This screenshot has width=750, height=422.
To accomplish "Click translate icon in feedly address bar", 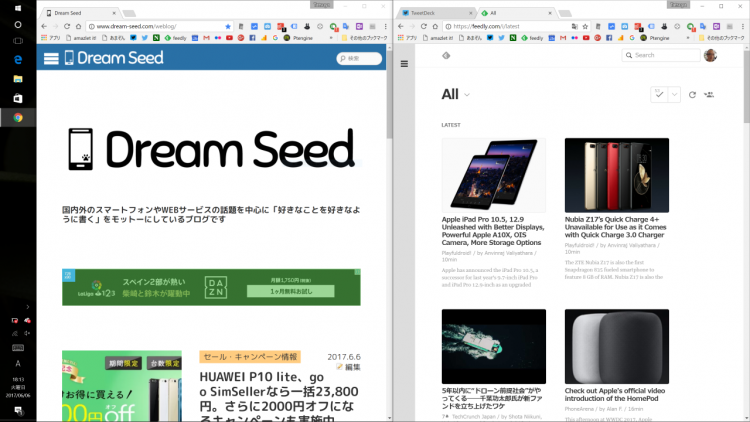I will pos(574,26).
